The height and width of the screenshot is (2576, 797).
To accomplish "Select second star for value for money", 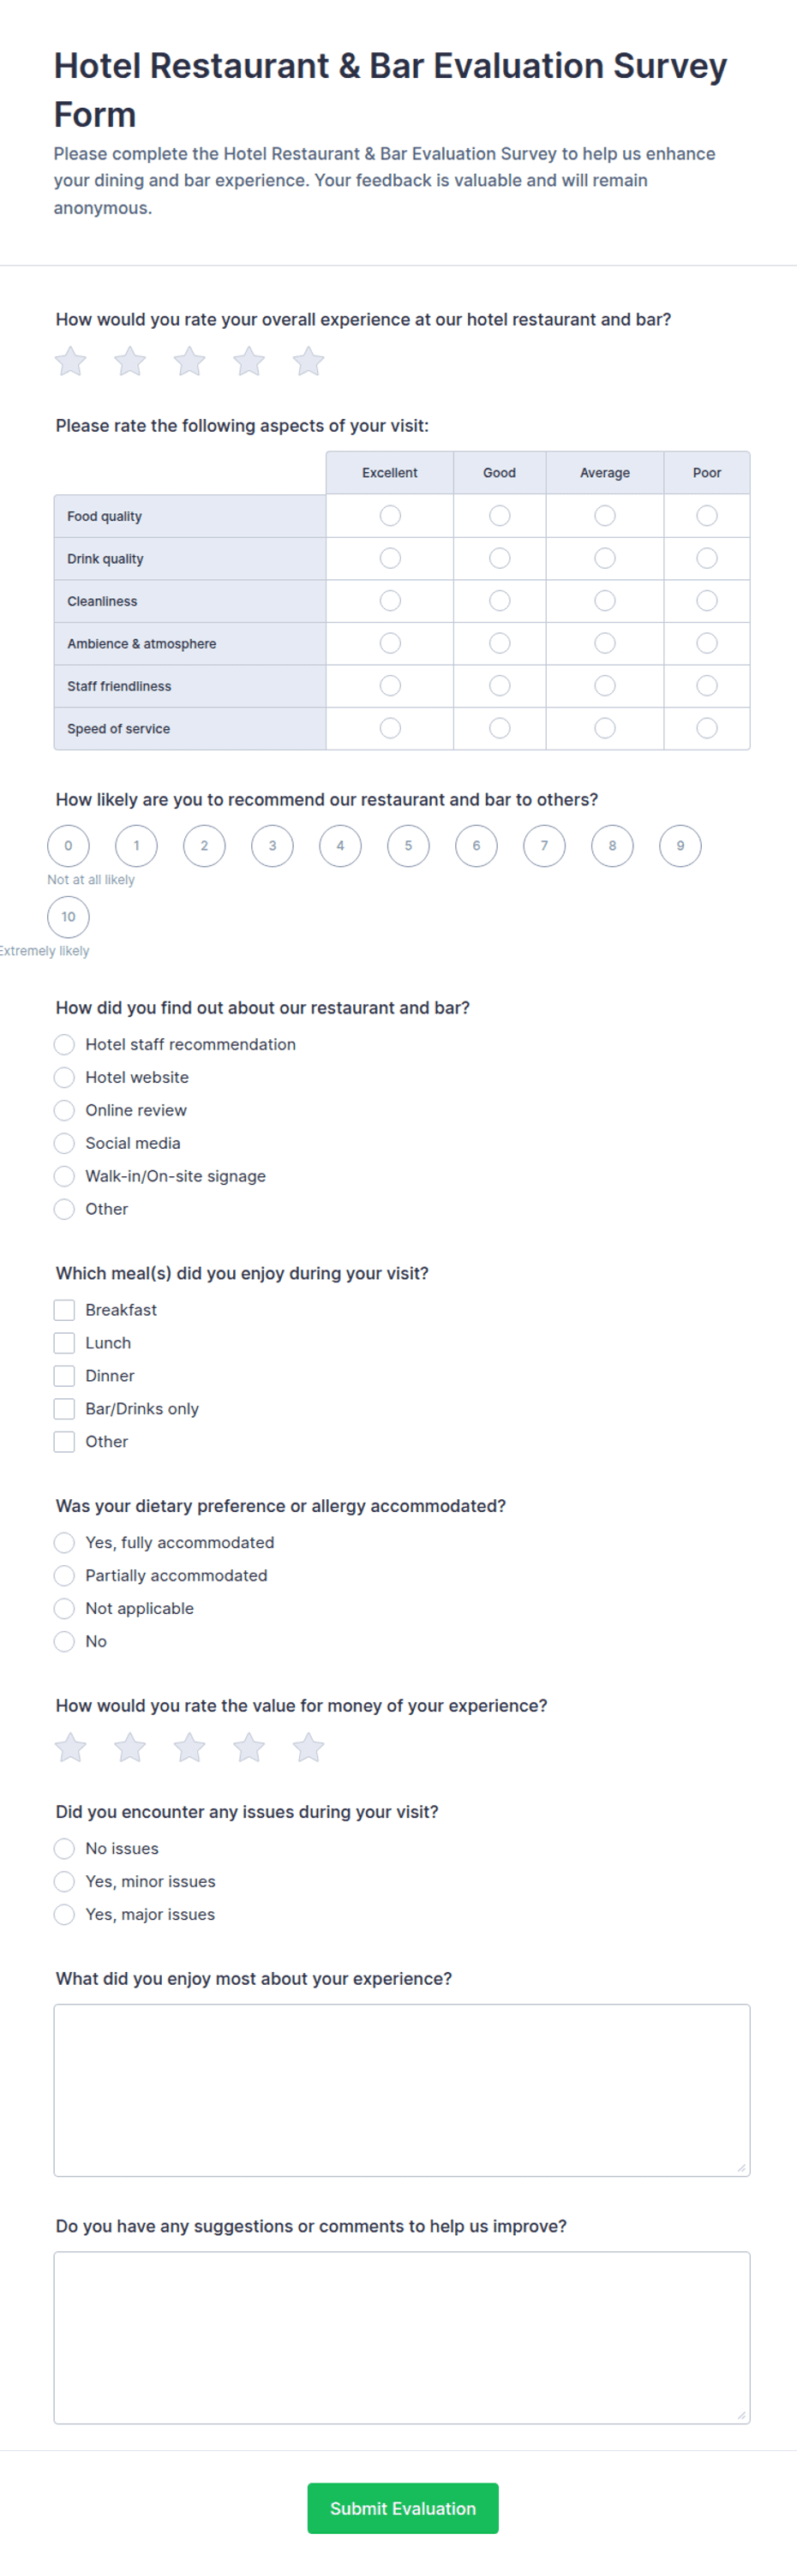I will (x=130, y=1747).
